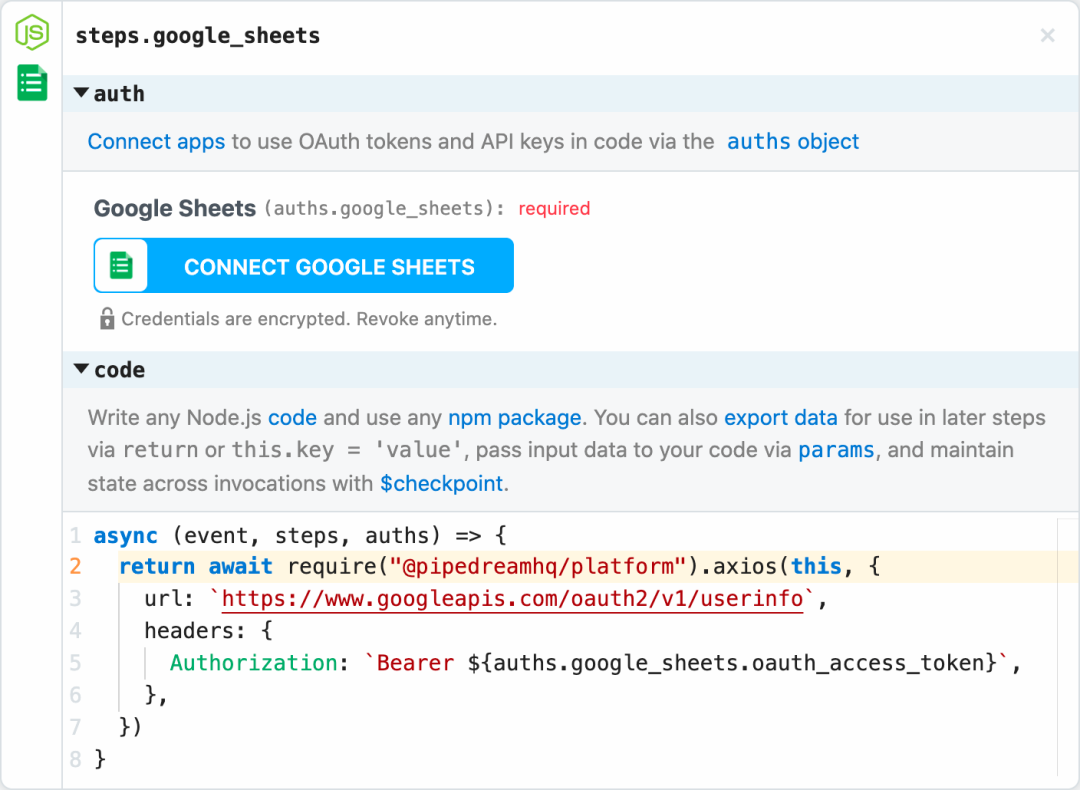Click 'Credentials are encrypted. Revoke anytime.' text
Screen dimensions: 1080x790
tap(309, 319)
